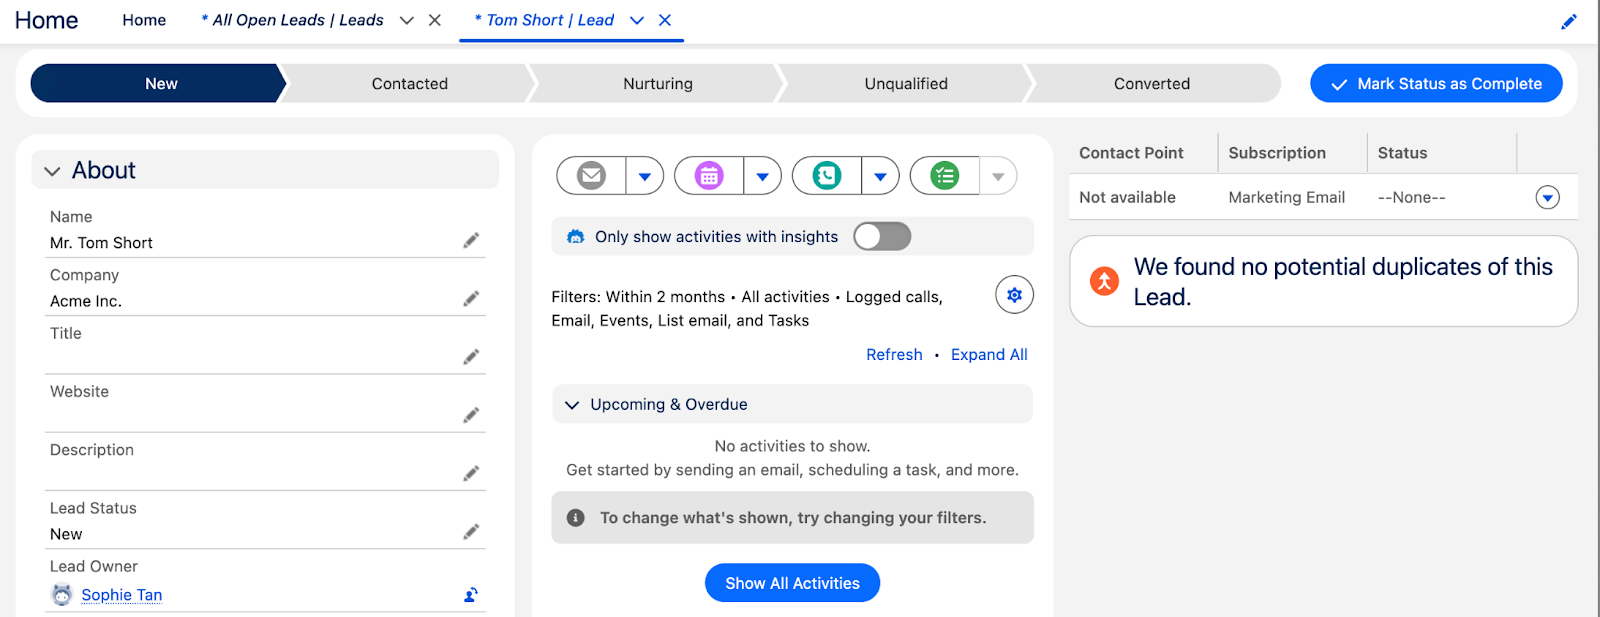Select the New status stage
This screenshot has height=617, width=1600.
(x=158, y=84)
